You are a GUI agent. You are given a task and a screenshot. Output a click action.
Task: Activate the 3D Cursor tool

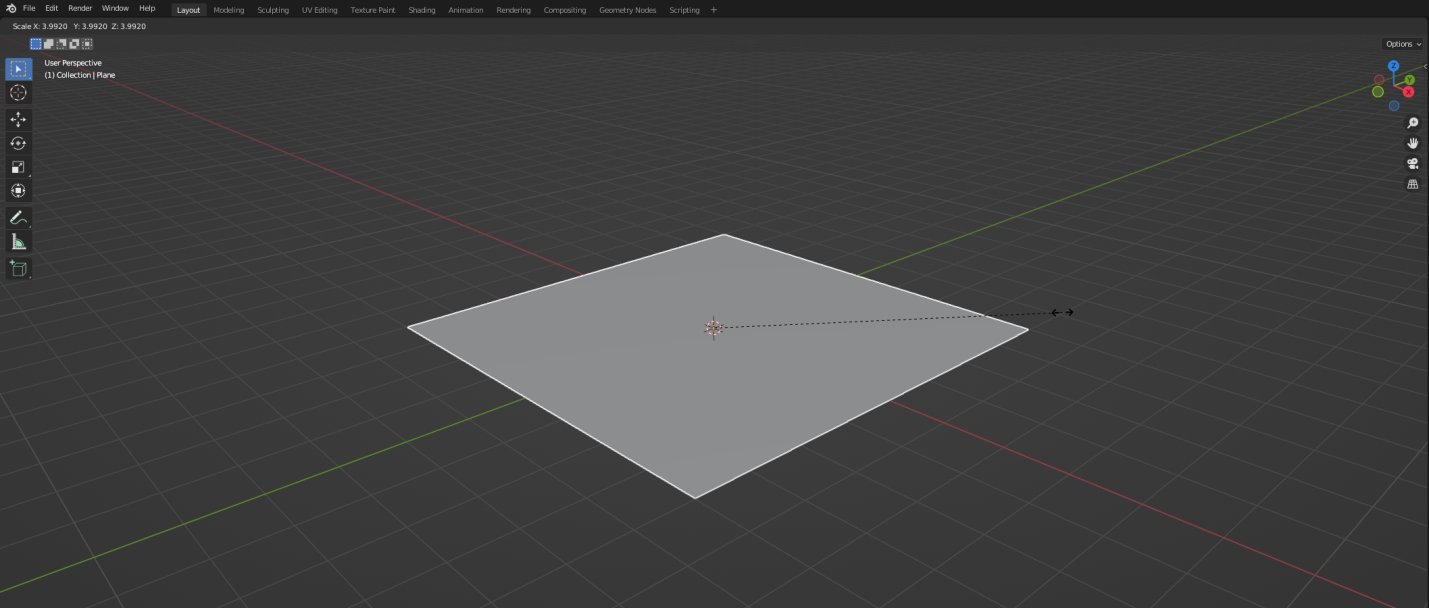[x=18, y=93]
